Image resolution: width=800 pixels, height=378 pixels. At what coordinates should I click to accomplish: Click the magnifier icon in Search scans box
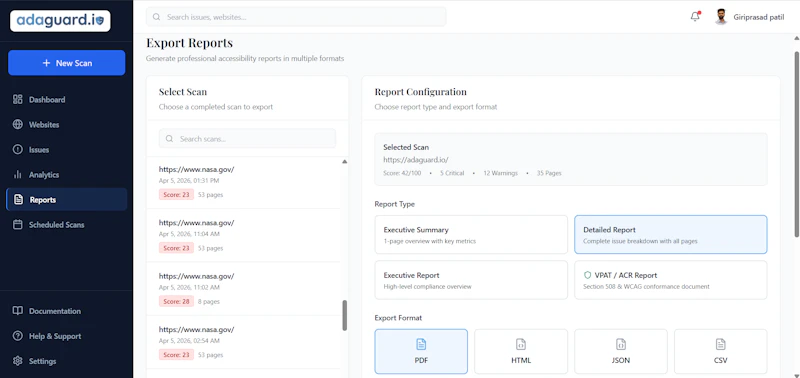tap(169, 139)
